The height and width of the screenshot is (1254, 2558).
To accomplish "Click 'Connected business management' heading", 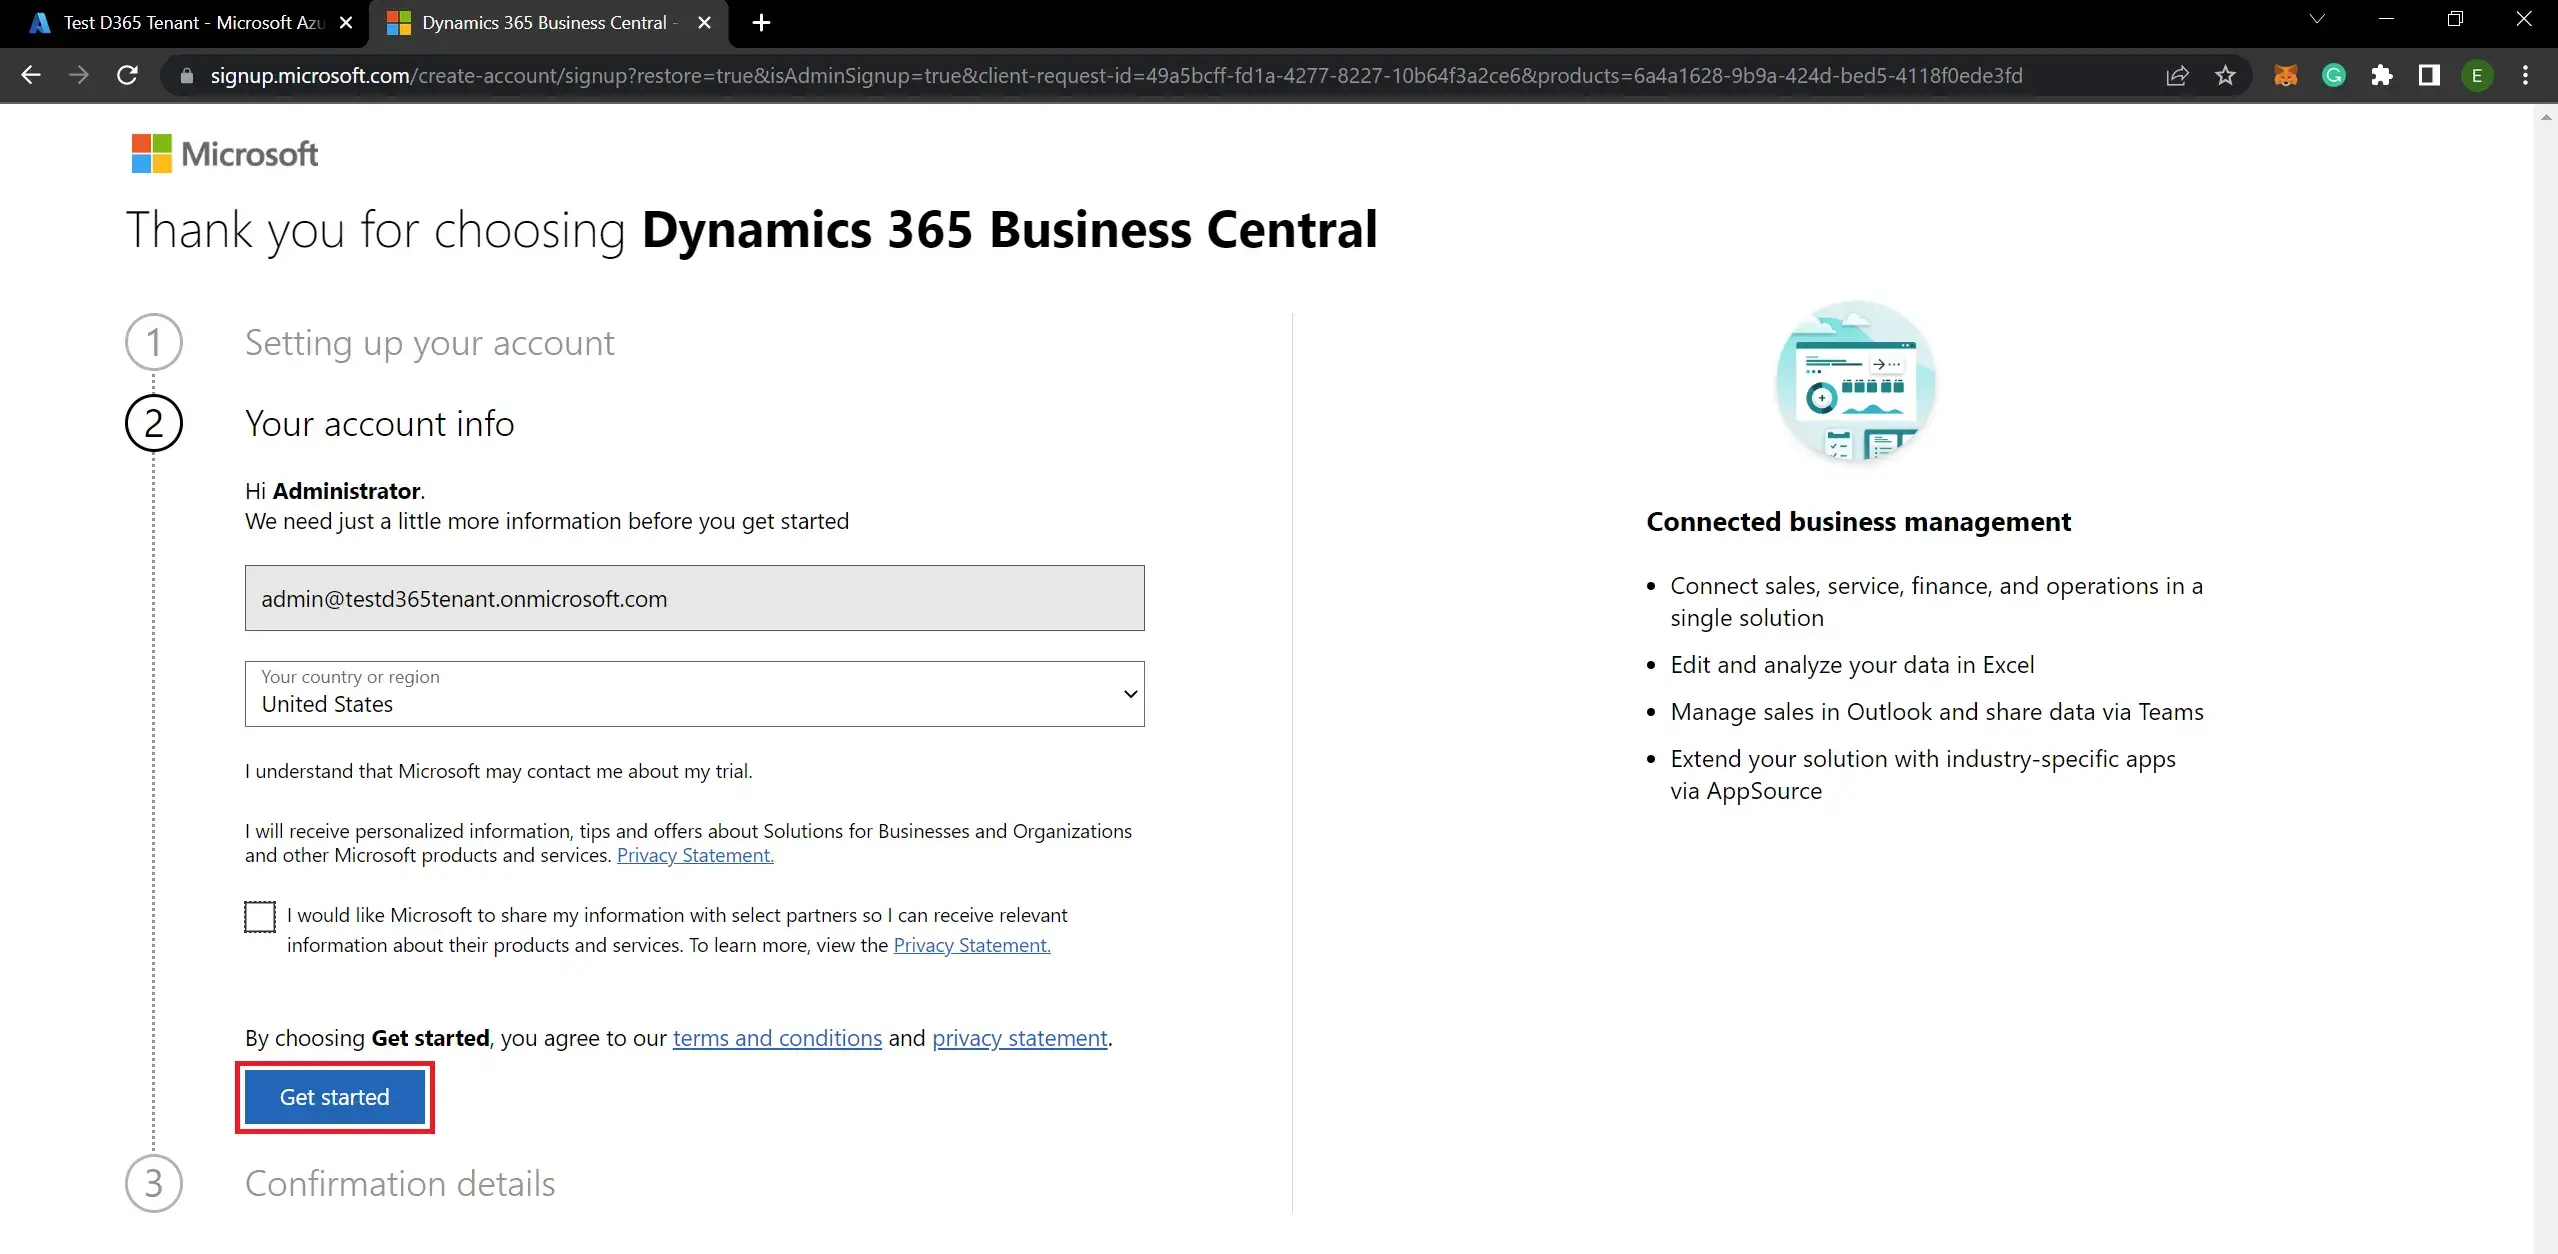I will tap(1858, 522).
